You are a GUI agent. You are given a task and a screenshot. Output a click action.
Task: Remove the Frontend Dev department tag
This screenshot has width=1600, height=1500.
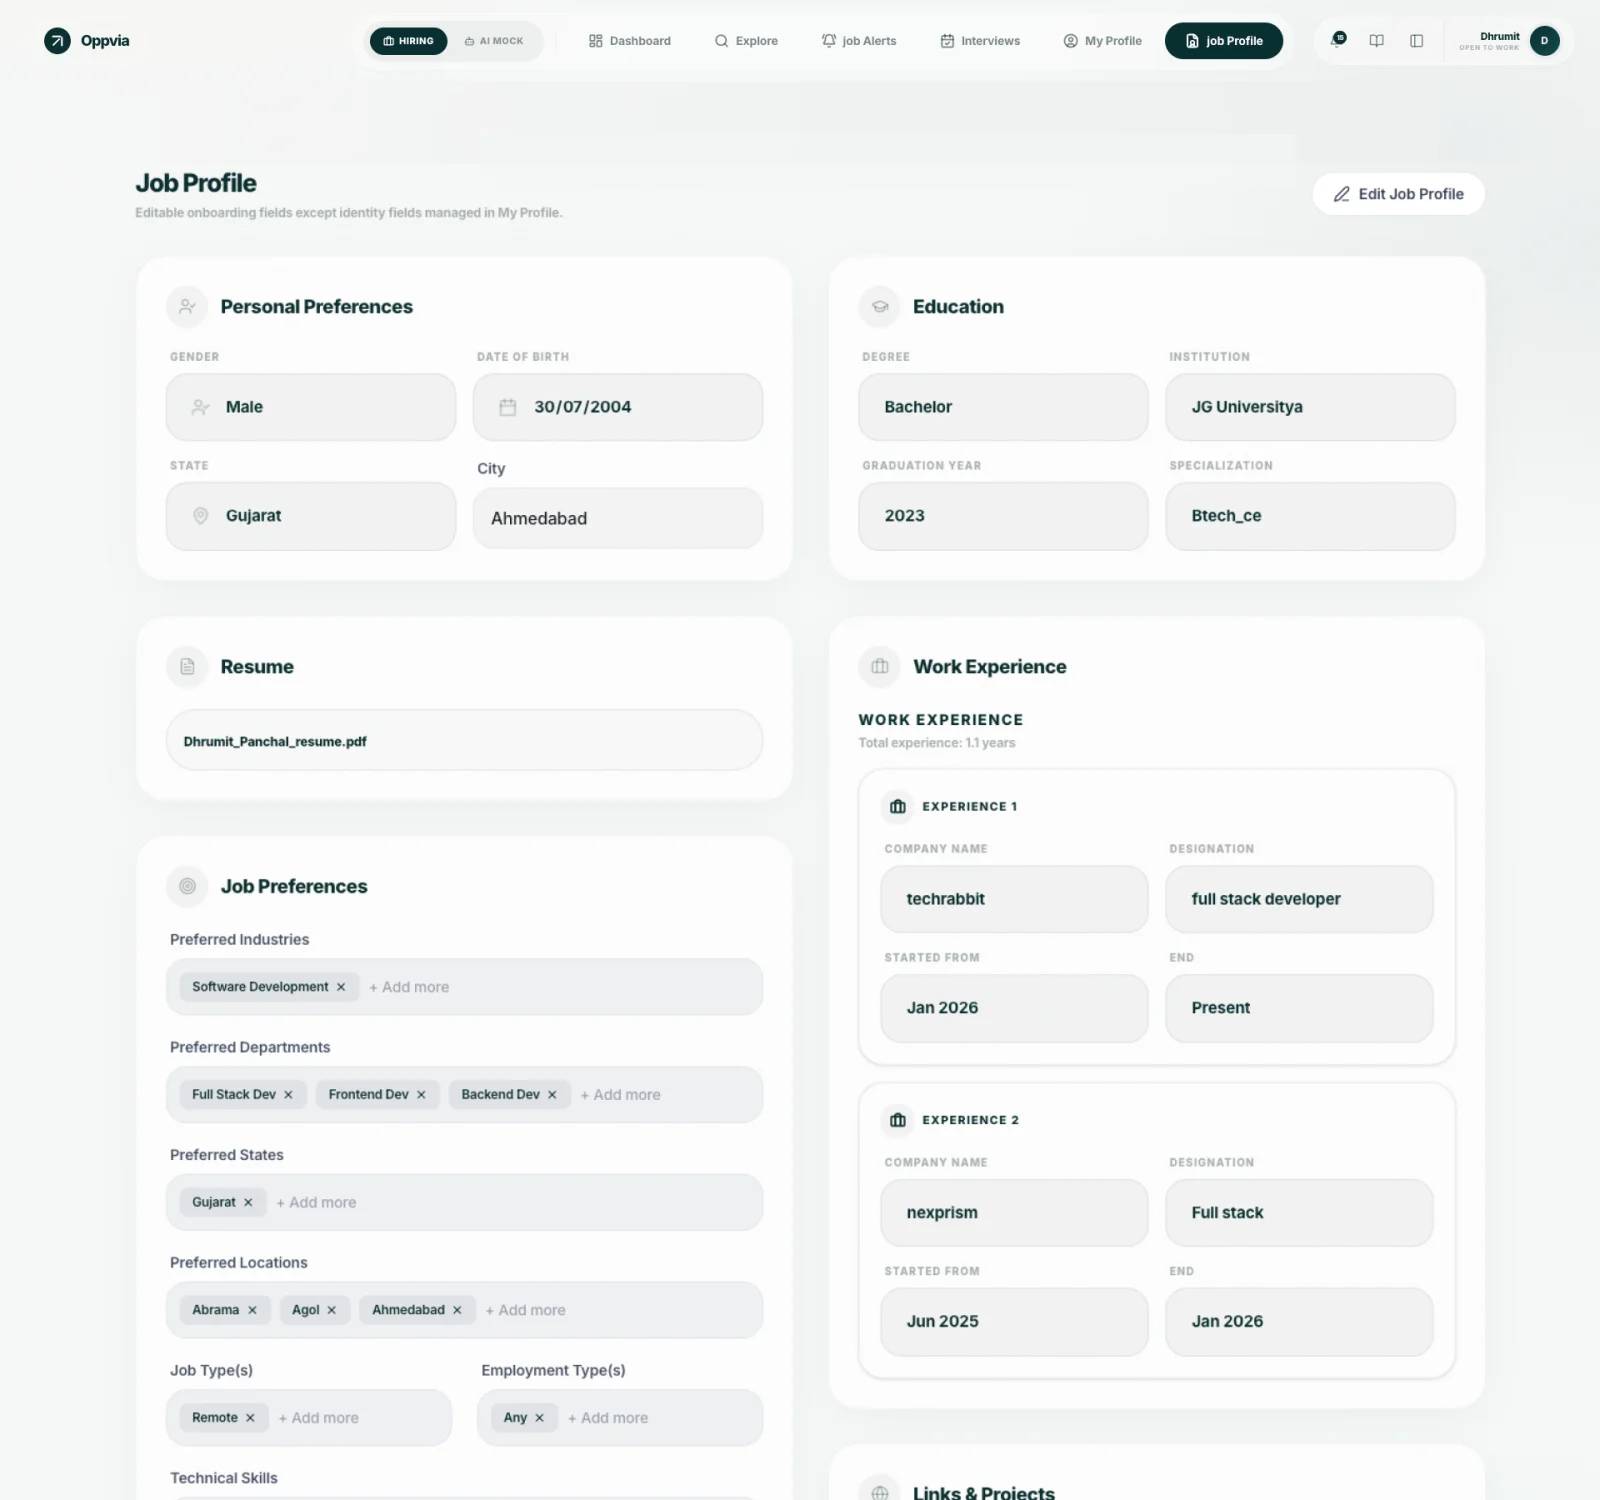pyautogui.click(x=421, y=1095)
